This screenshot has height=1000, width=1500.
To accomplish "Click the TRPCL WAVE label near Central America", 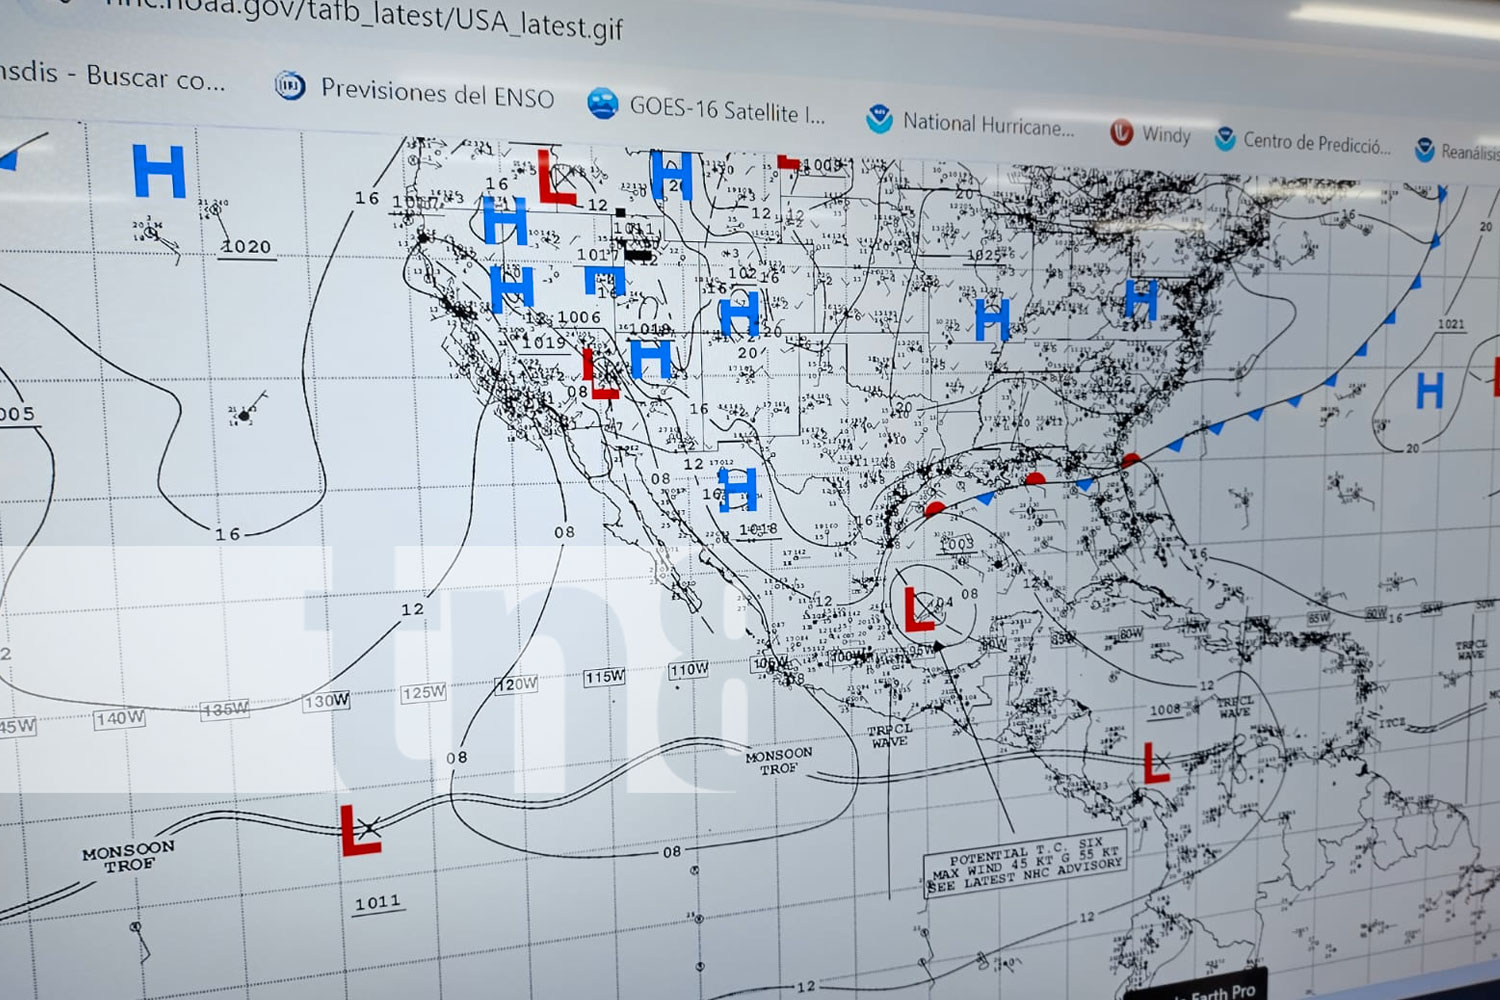I will coord(889,736).
